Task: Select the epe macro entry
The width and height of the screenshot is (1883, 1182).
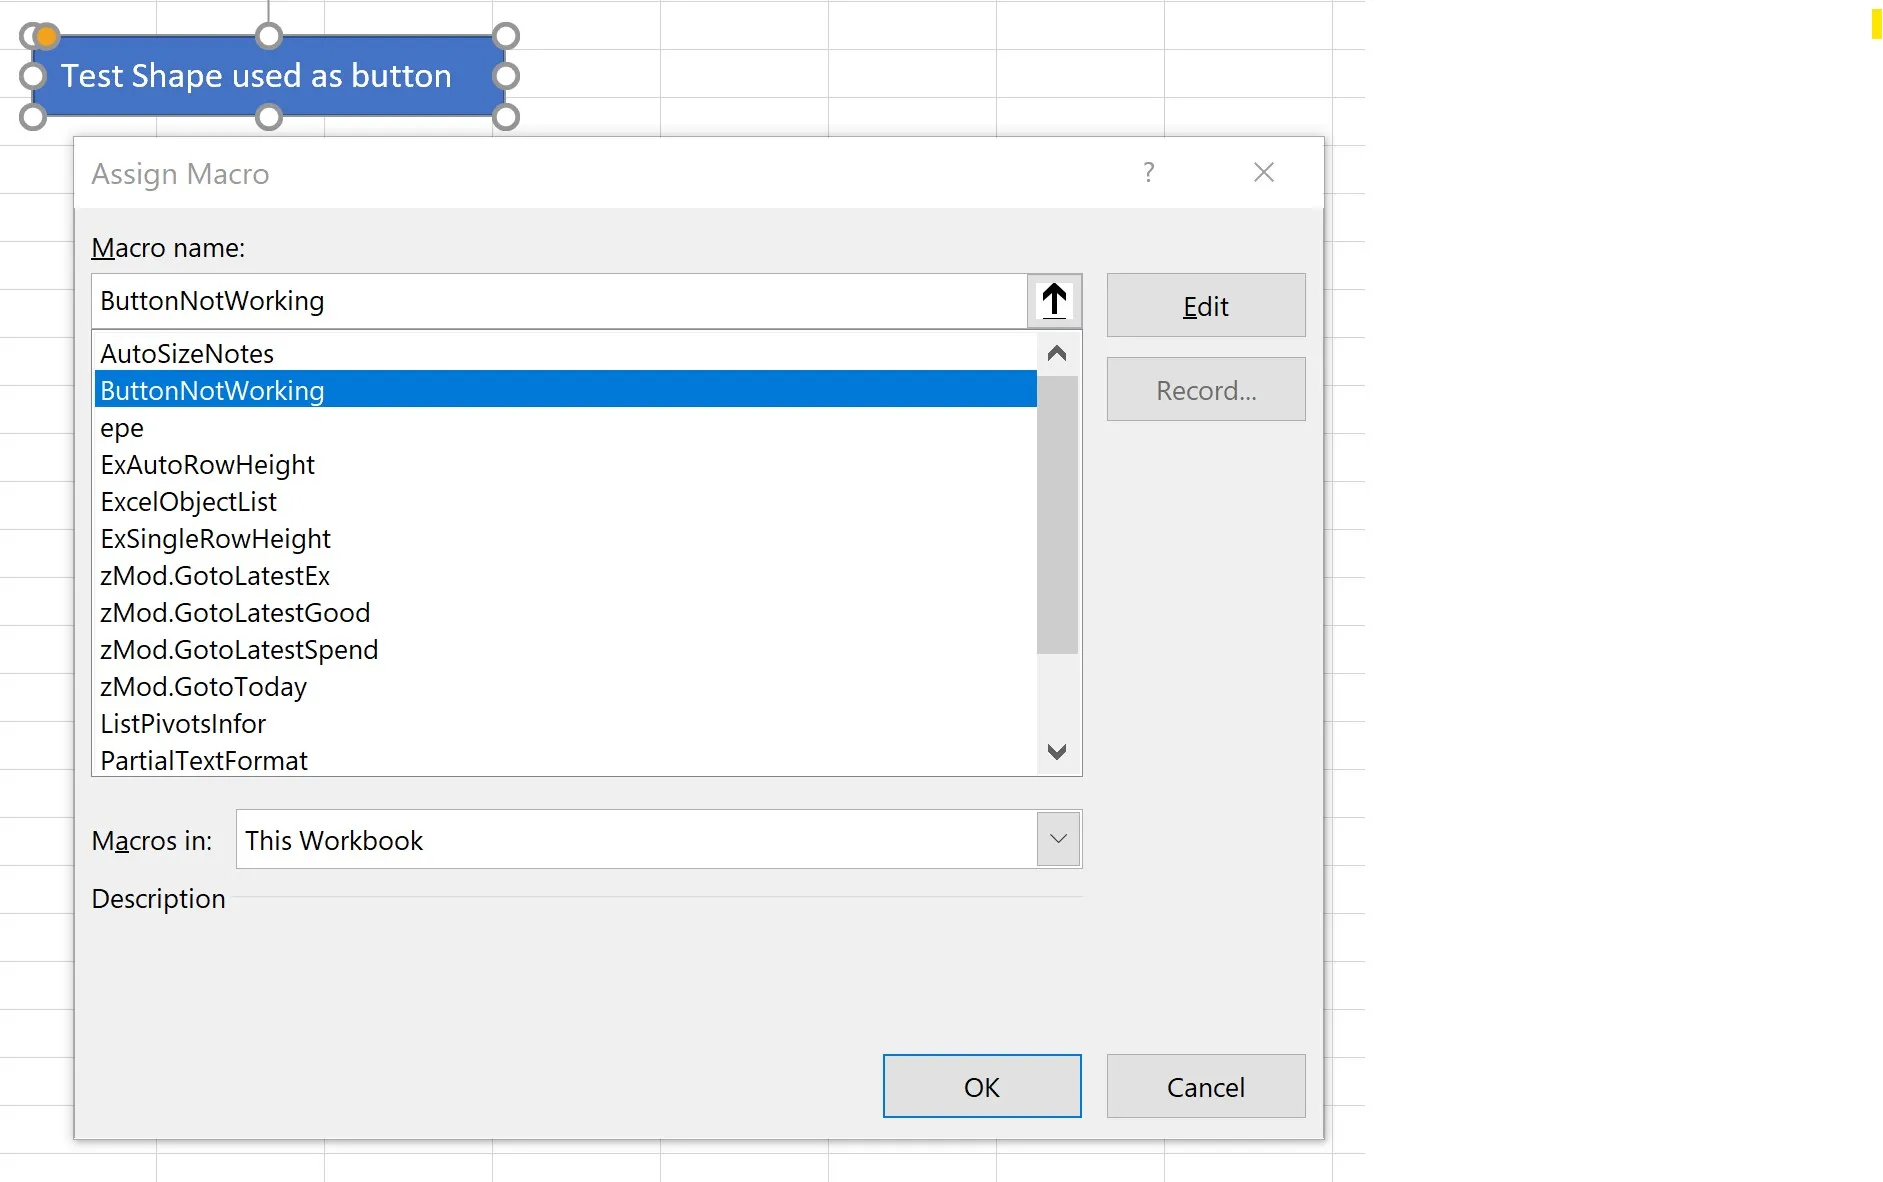Action: tap(122, 428)
